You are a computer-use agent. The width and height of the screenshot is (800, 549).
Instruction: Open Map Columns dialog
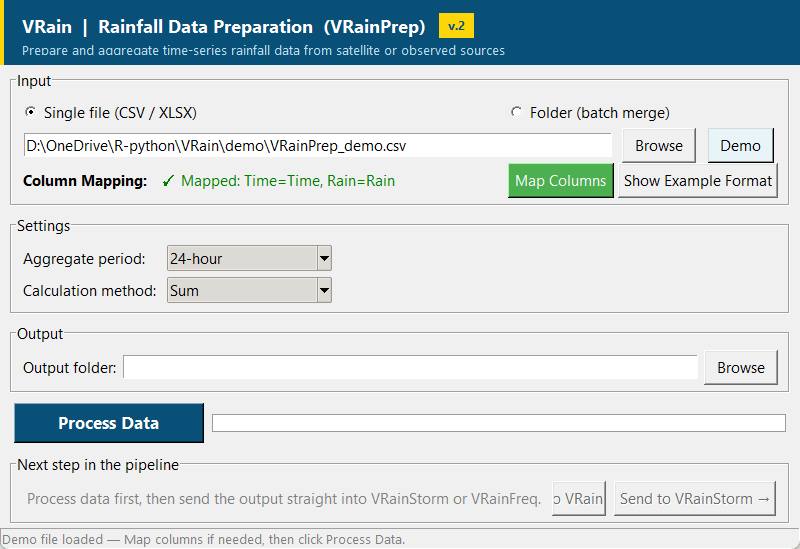561,181
